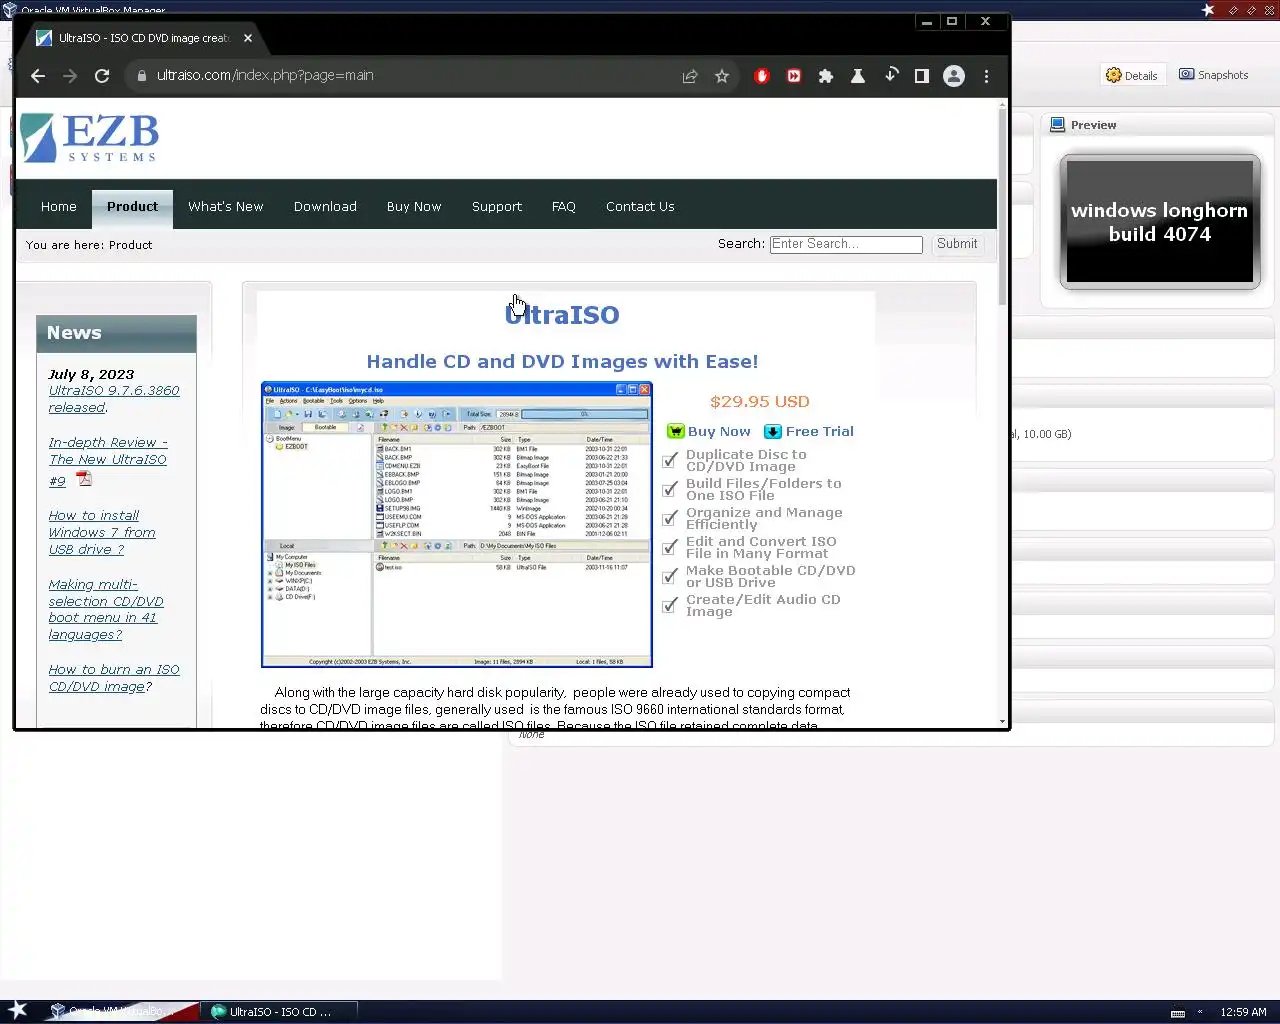Close the UltraISO browser tab
1280x1024 pixels.
[x=248, y=38]
